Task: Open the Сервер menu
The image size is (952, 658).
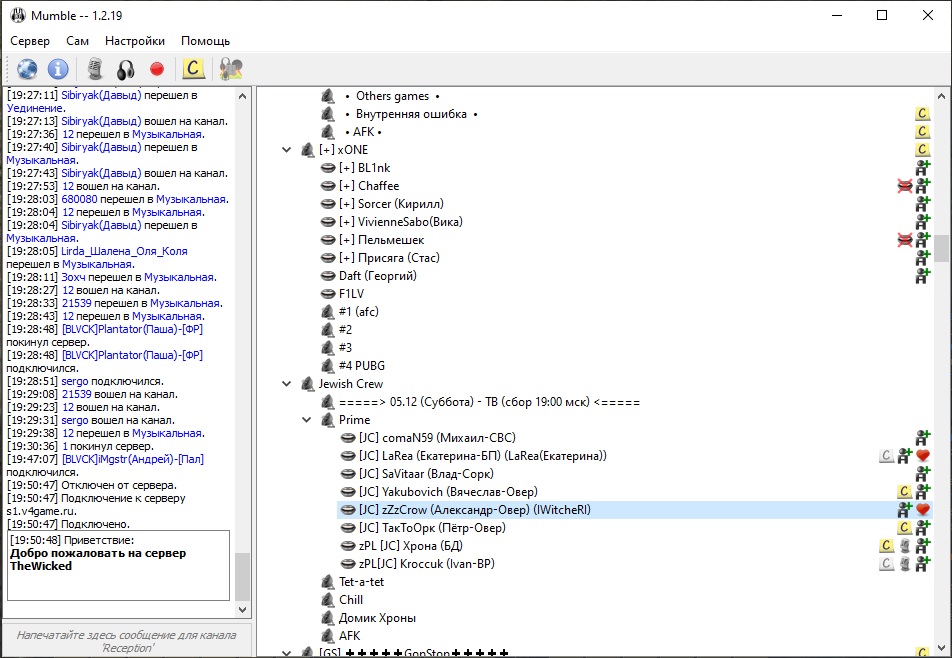Action: pyautogui.click(x=30, y=41)
